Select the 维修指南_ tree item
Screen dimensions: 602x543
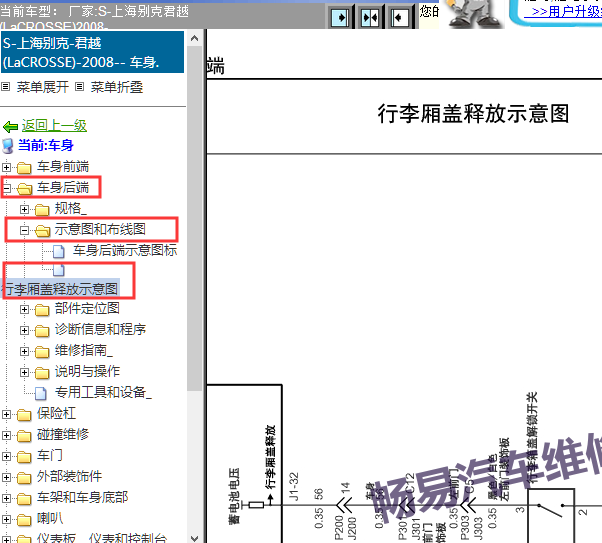click(84, 350)
